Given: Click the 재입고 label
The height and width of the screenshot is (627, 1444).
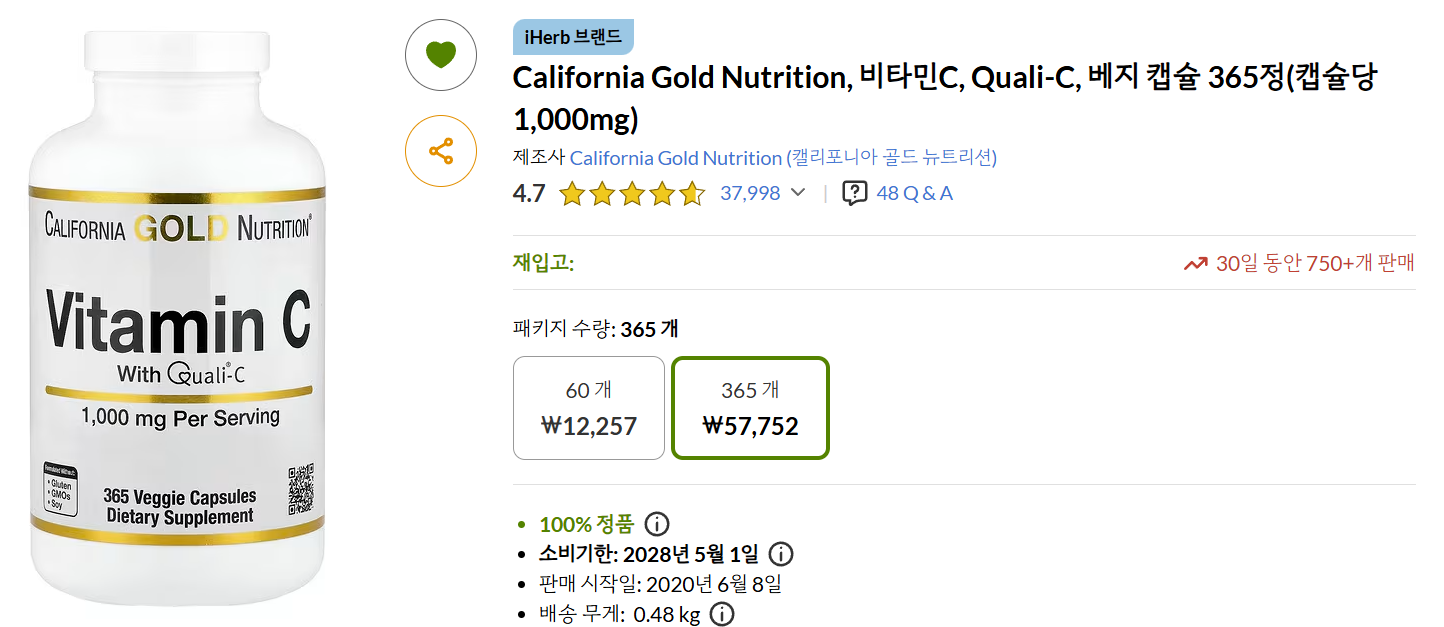Looking at the screenshot, I should pyautogui.click(x=543, y=263).
